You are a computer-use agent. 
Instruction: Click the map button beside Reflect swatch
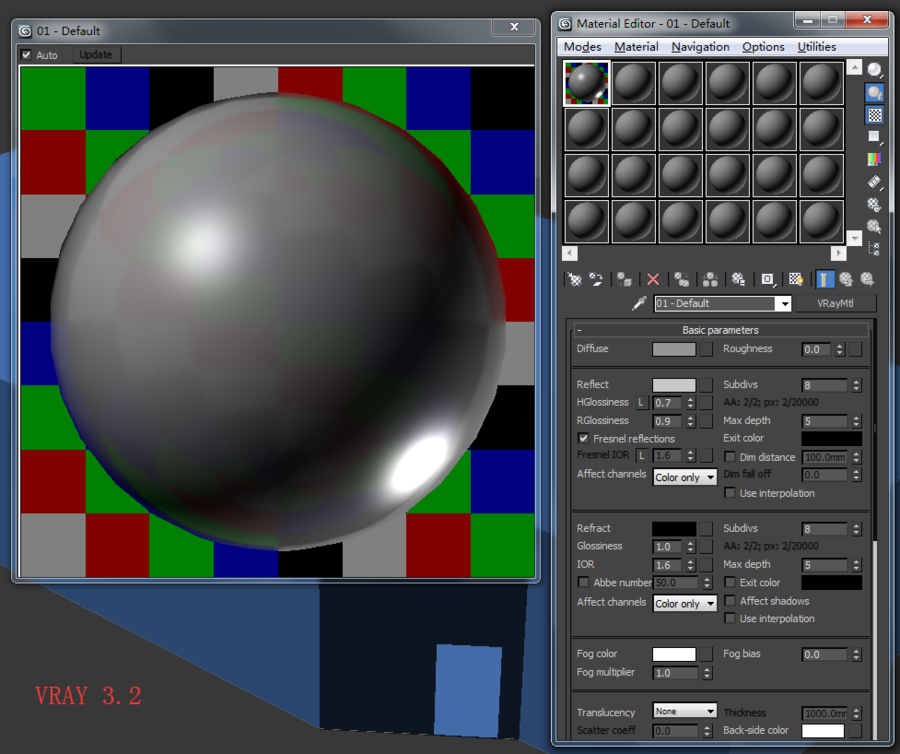point(706,385)
